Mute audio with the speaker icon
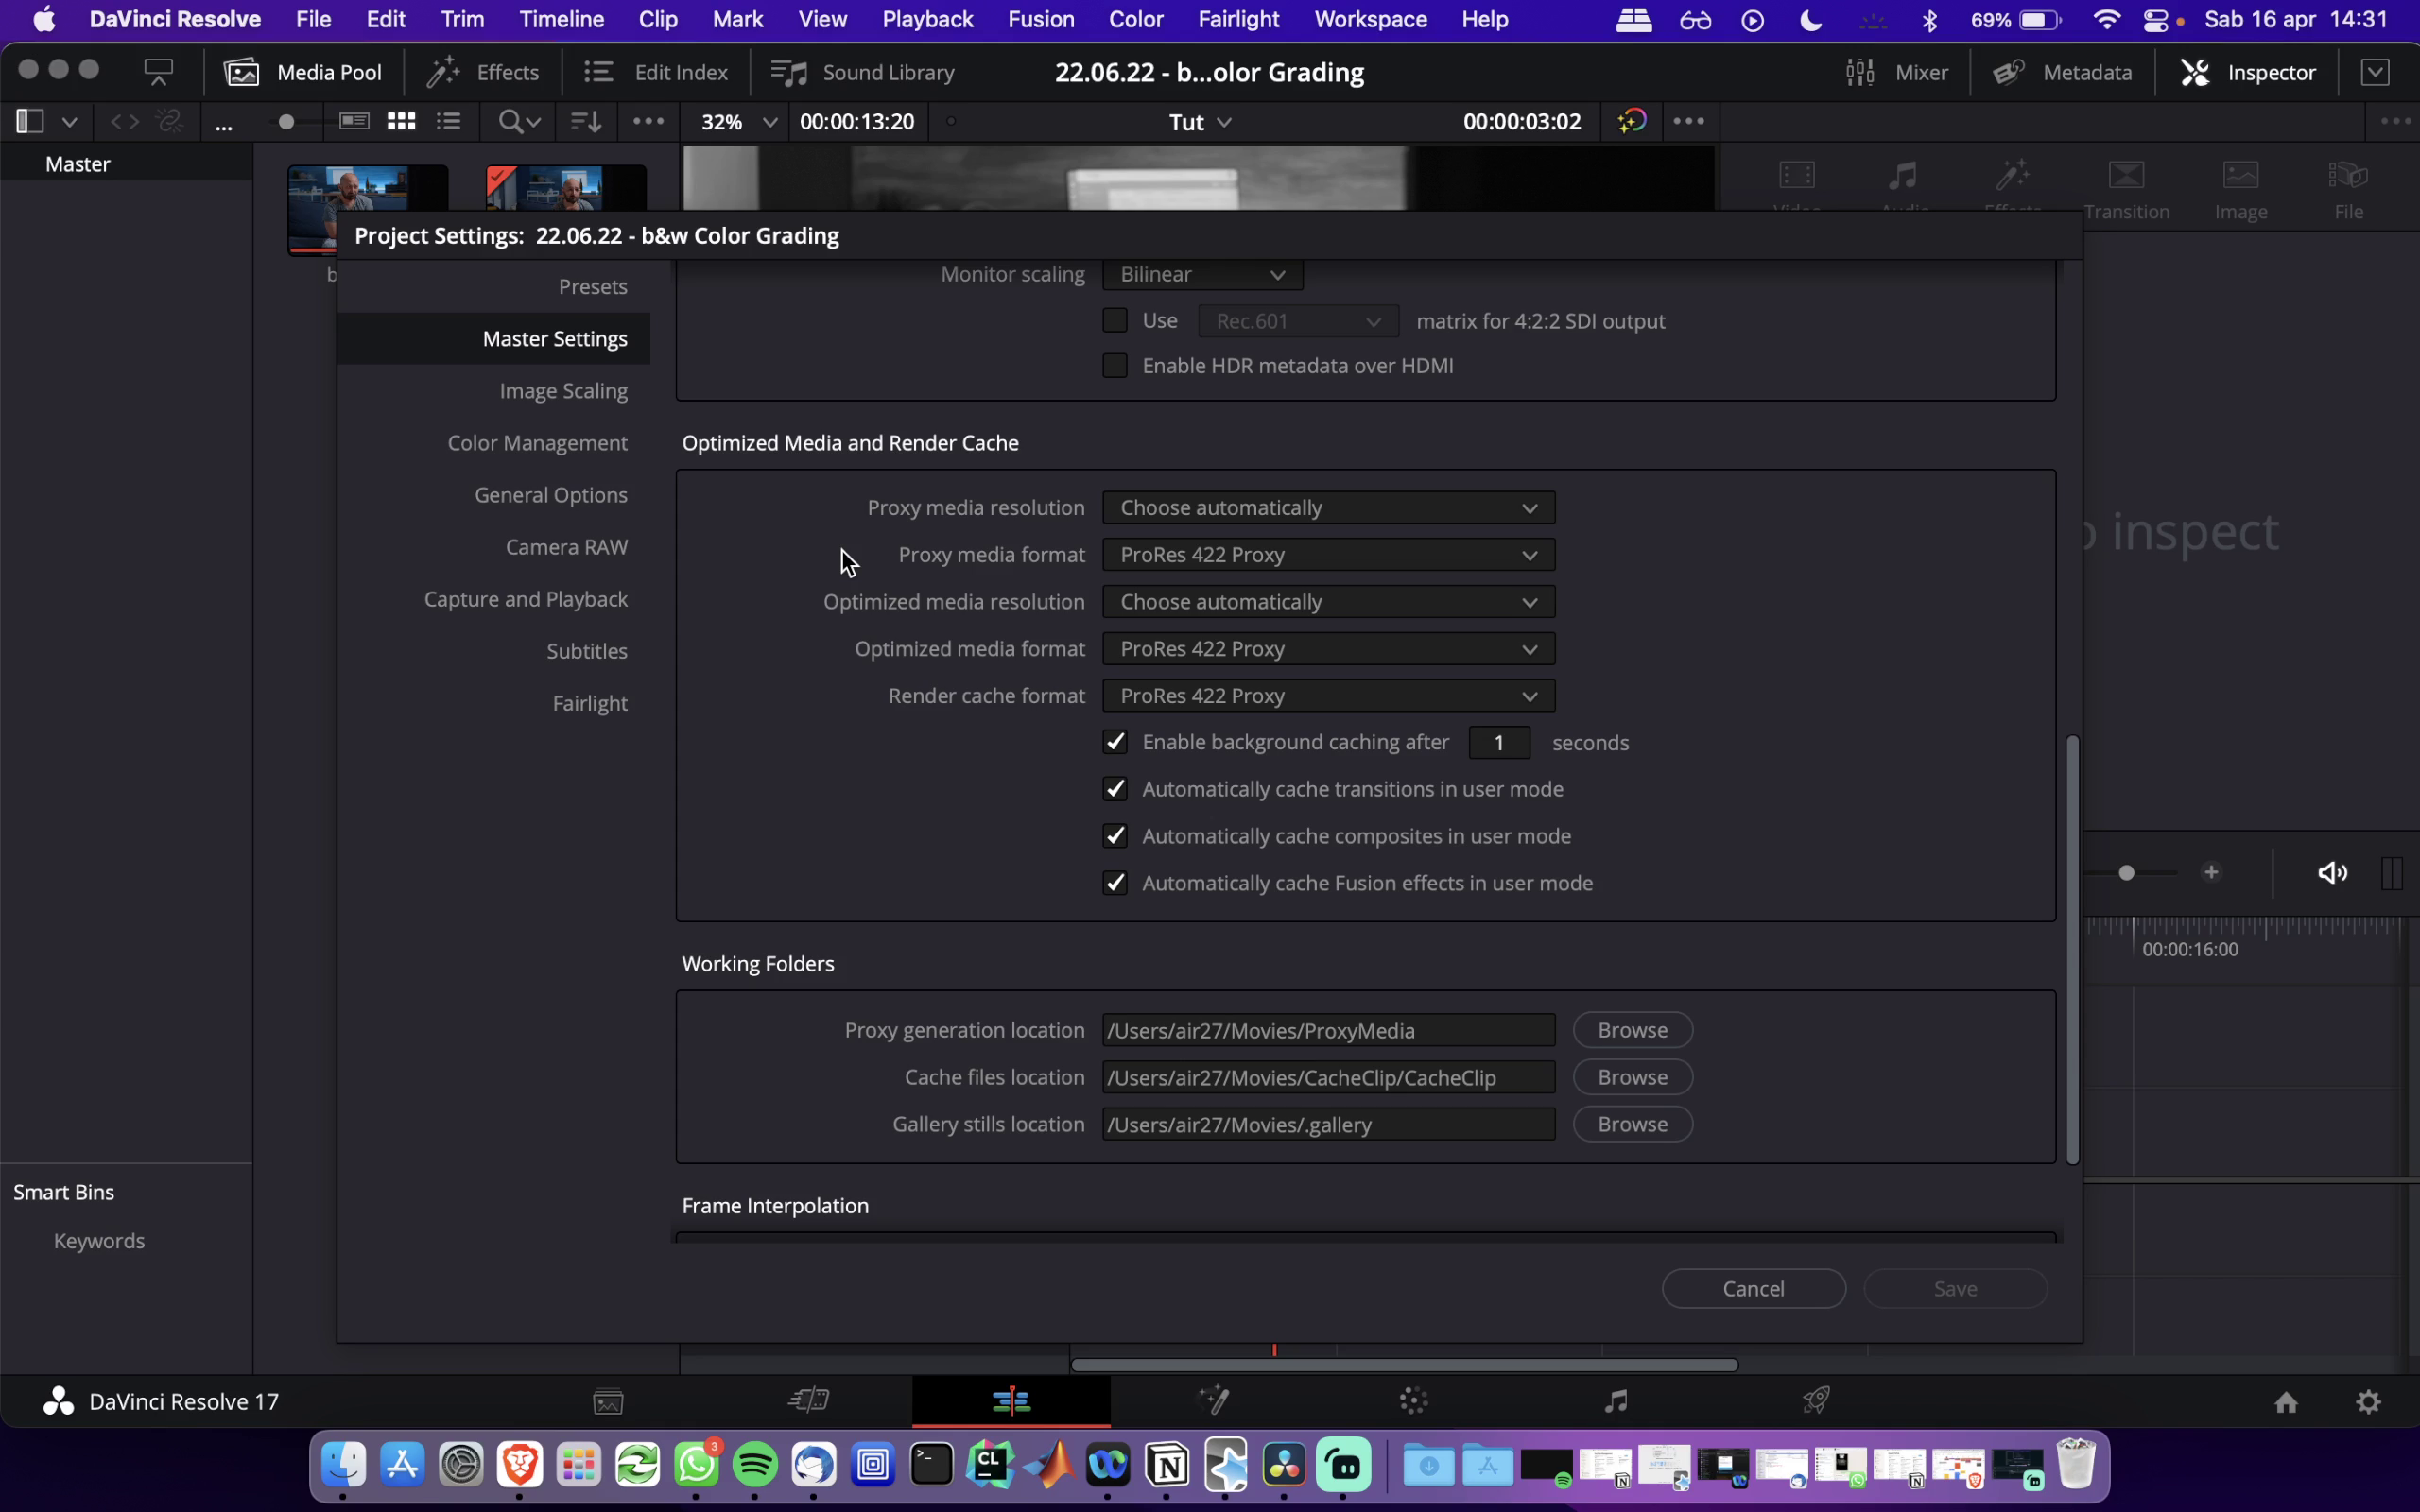Image resolution: width=2420 pixels, height=1512 pixels. [x=2332, y=873]
